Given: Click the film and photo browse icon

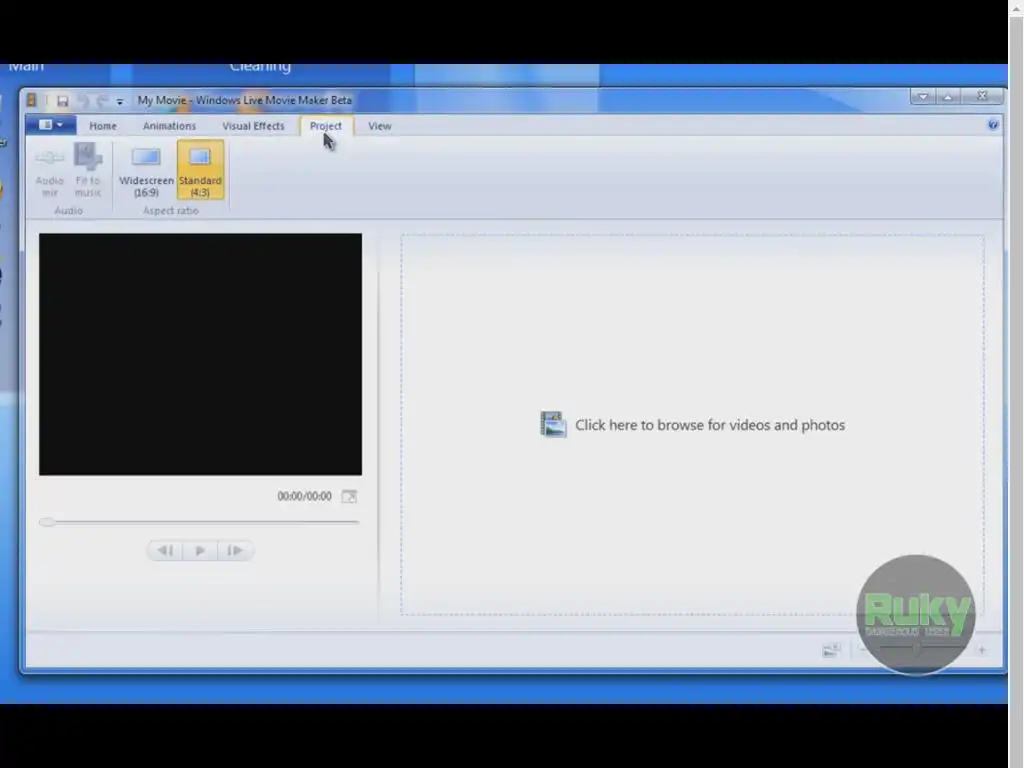Looking at the screenshot, I should click(553, 424).
